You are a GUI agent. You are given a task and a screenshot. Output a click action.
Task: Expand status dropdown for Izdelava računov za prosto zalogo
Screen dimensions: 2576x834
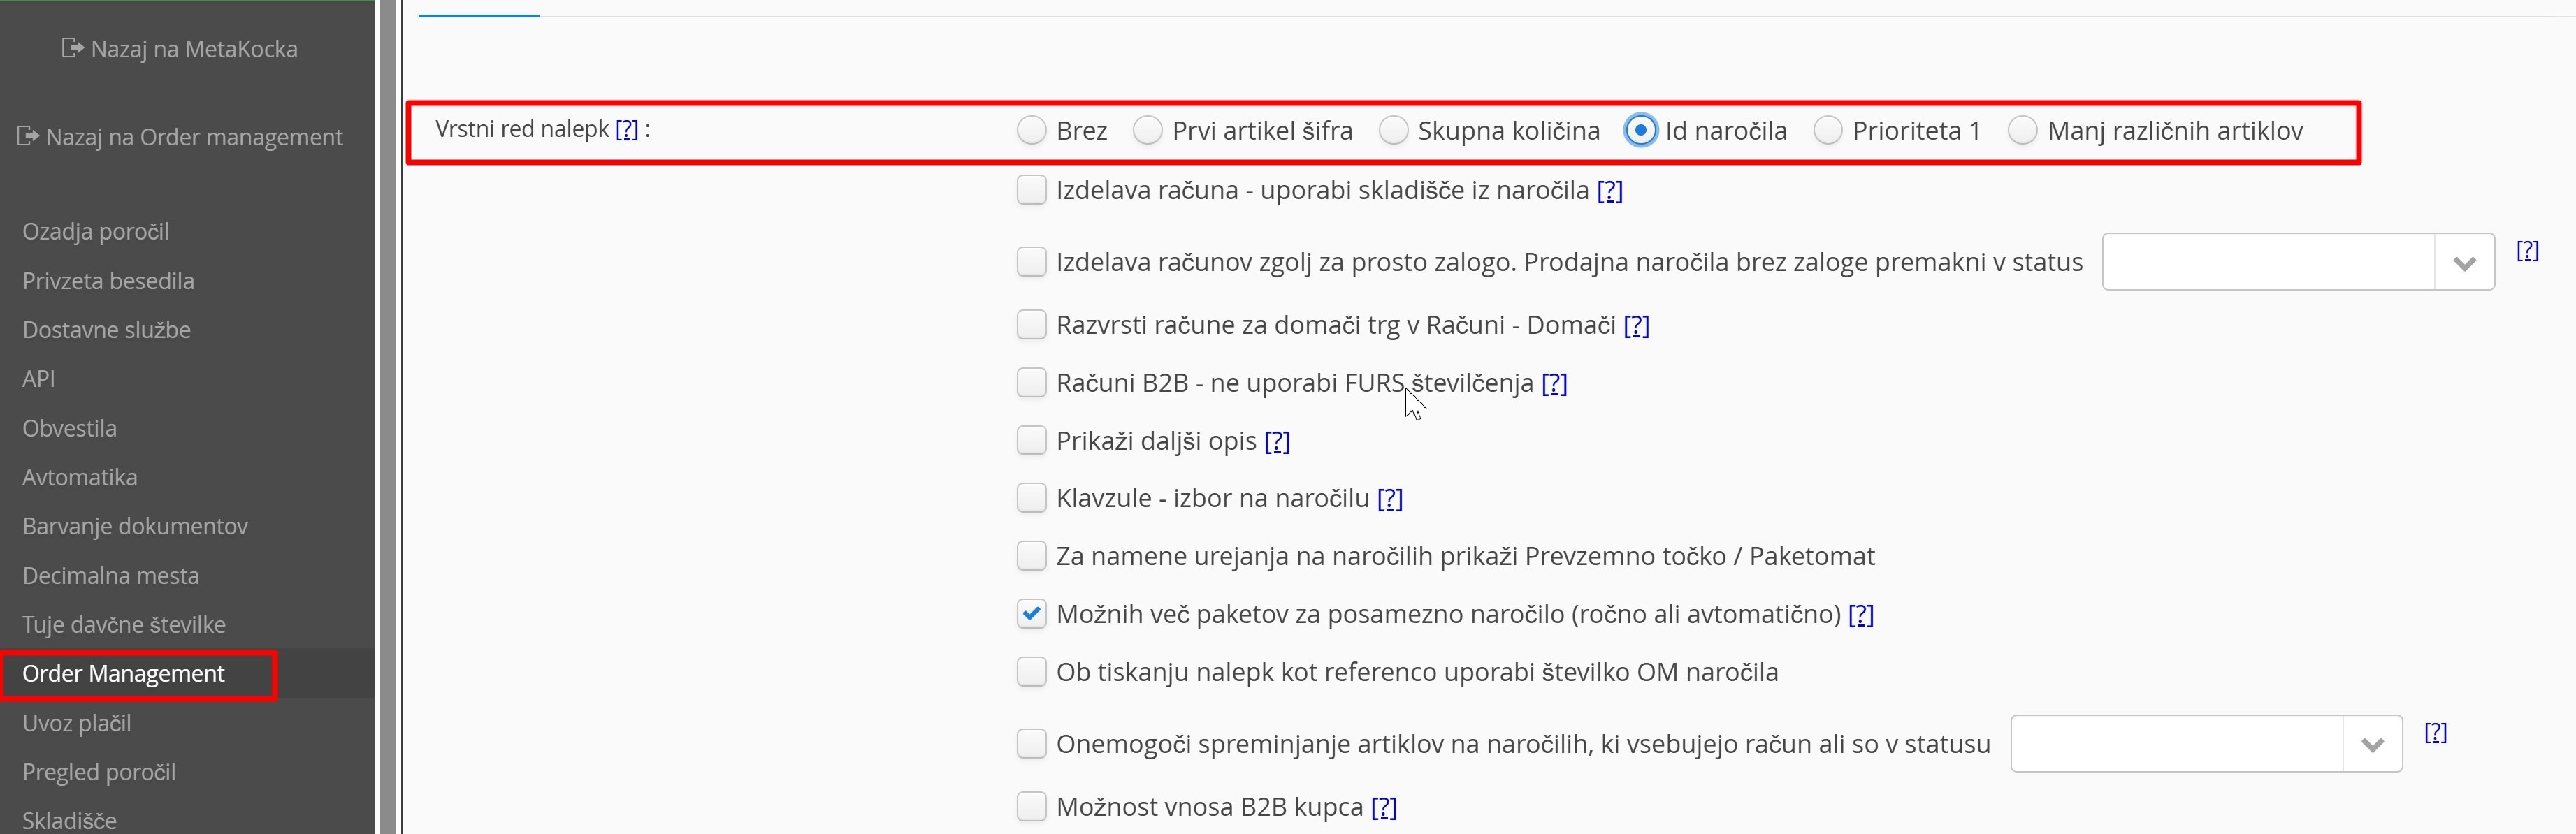click(x=2464, y=262)
